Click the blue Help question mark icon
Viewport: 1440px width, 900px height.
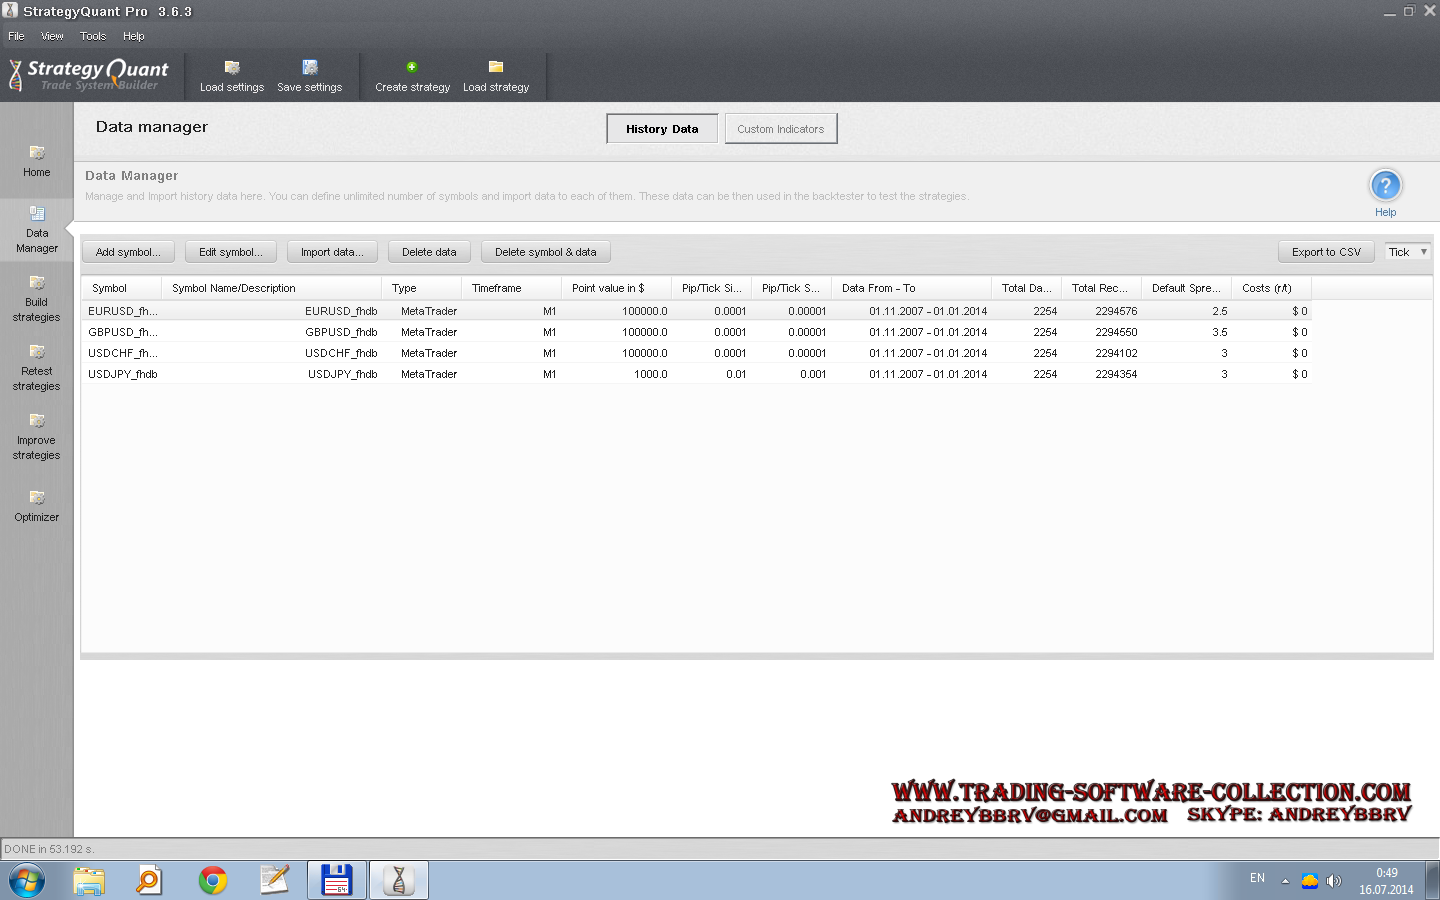click(x=1385, y=186)
